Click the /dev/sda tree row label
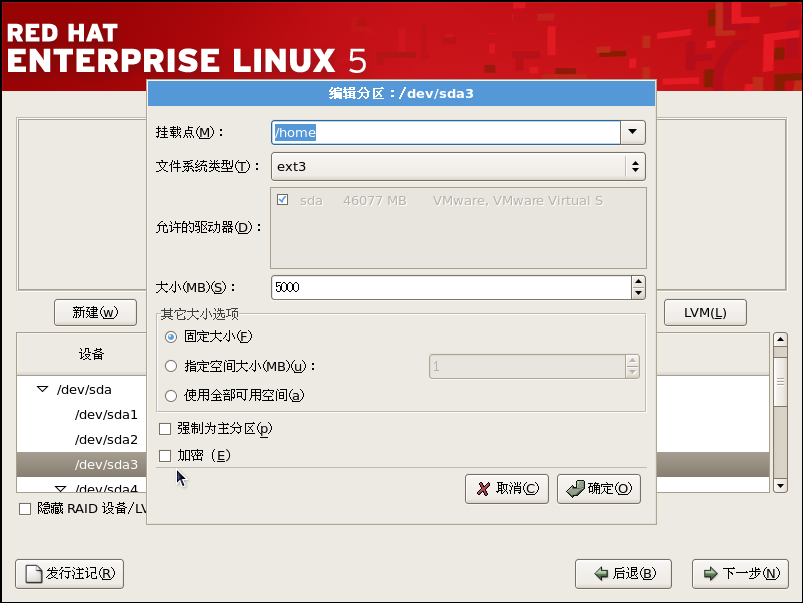Image resolution: width=803 pixels, height=603 pixels. point(84,389)
